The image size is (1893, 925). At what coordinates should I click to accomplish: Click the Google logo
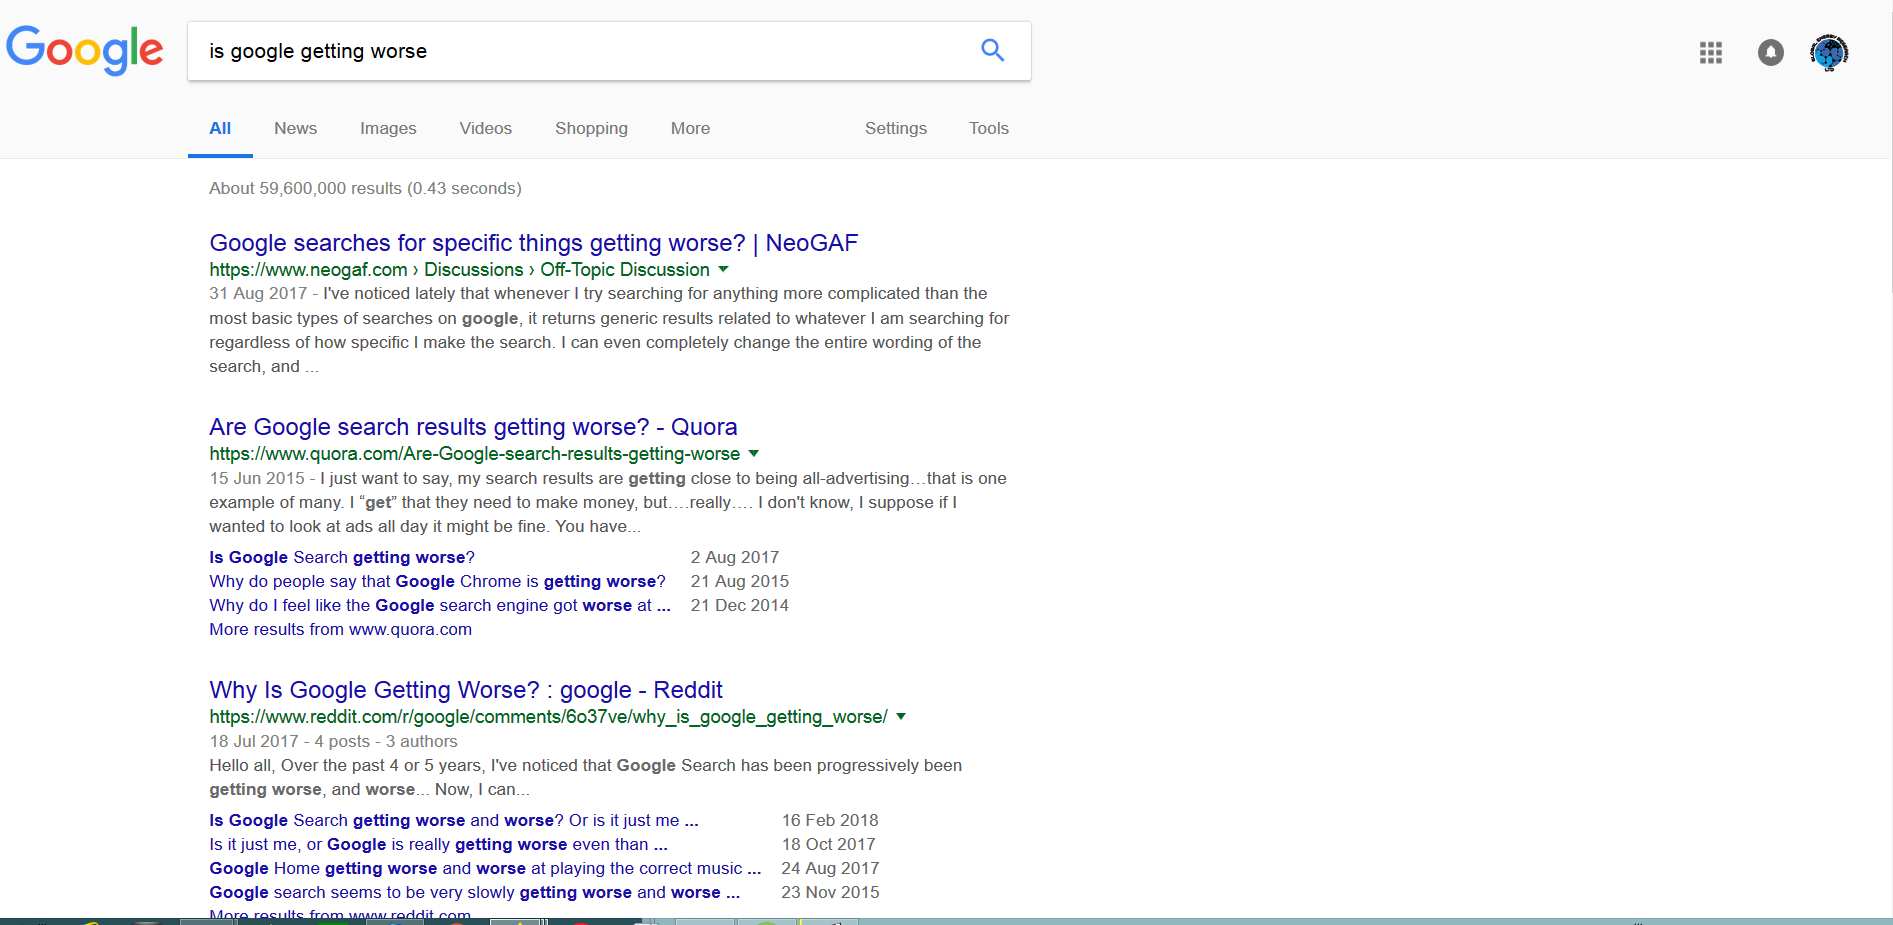coord(85,50)
